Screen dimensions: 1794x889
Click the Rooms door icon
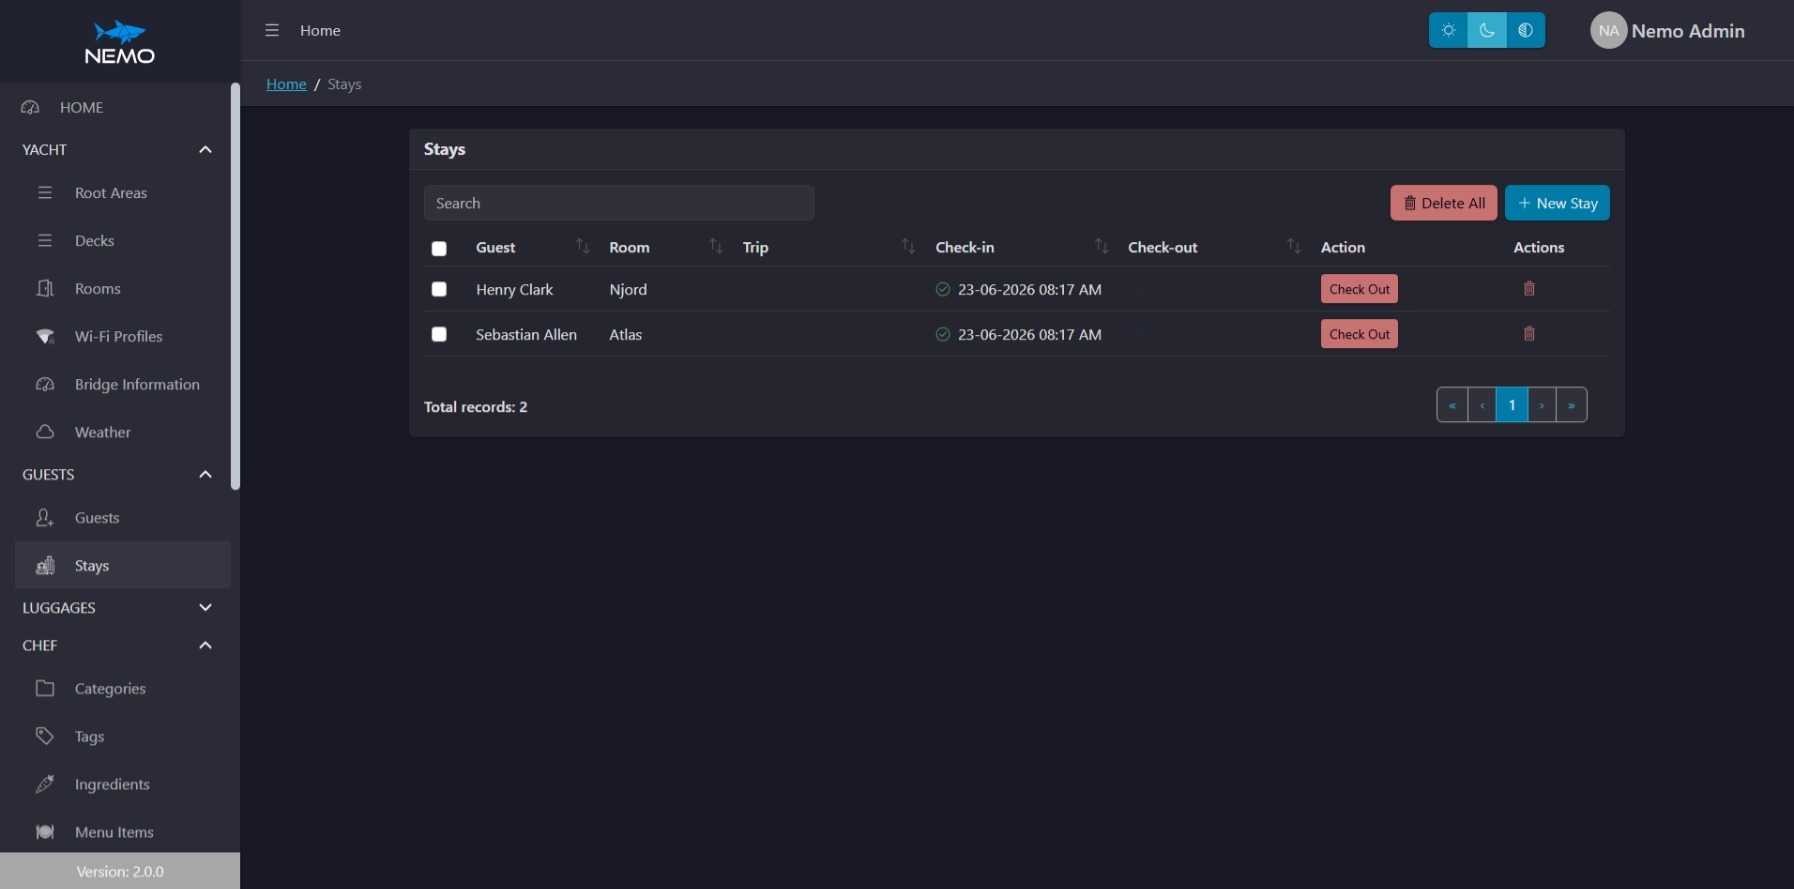45,288
